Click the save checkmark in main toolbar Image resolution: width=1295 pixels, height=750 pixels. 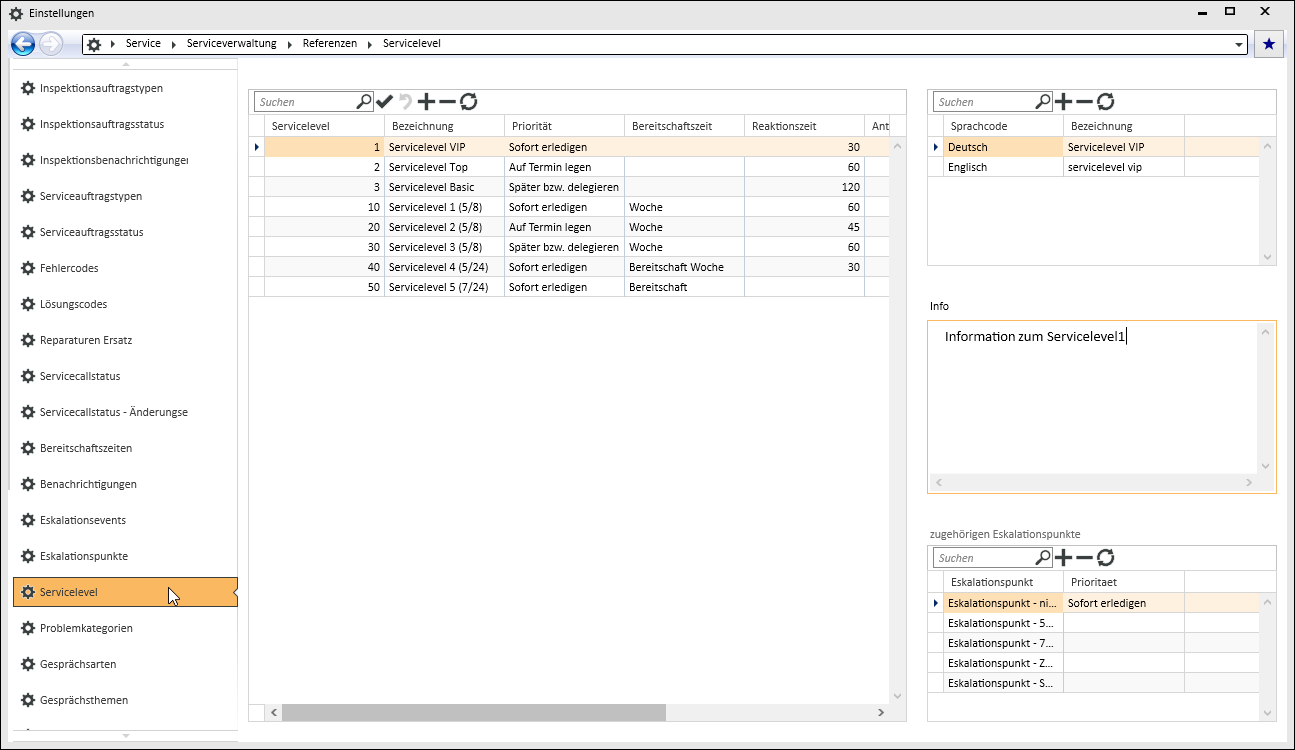click(385, 101)
